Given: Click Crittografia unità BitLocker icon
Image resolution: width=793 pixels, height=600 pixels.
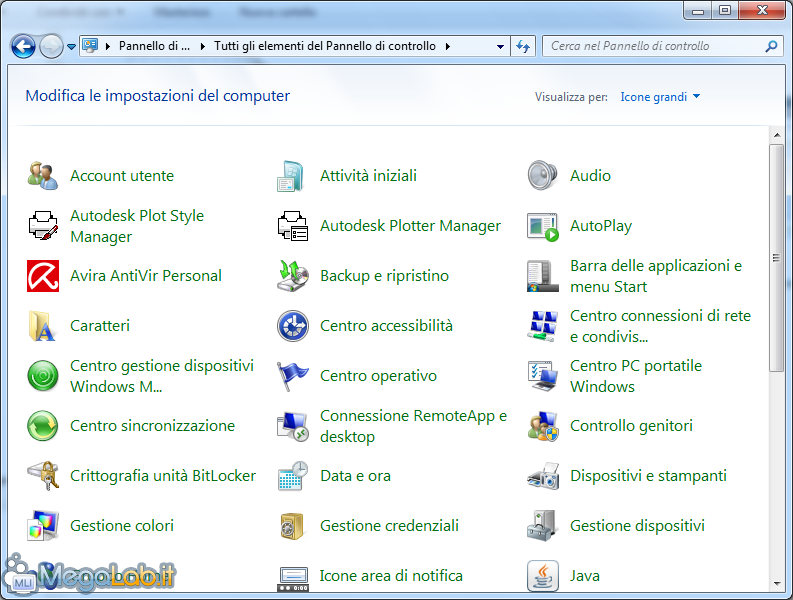Looking at the screenshot, I should [x=42, y=476].
